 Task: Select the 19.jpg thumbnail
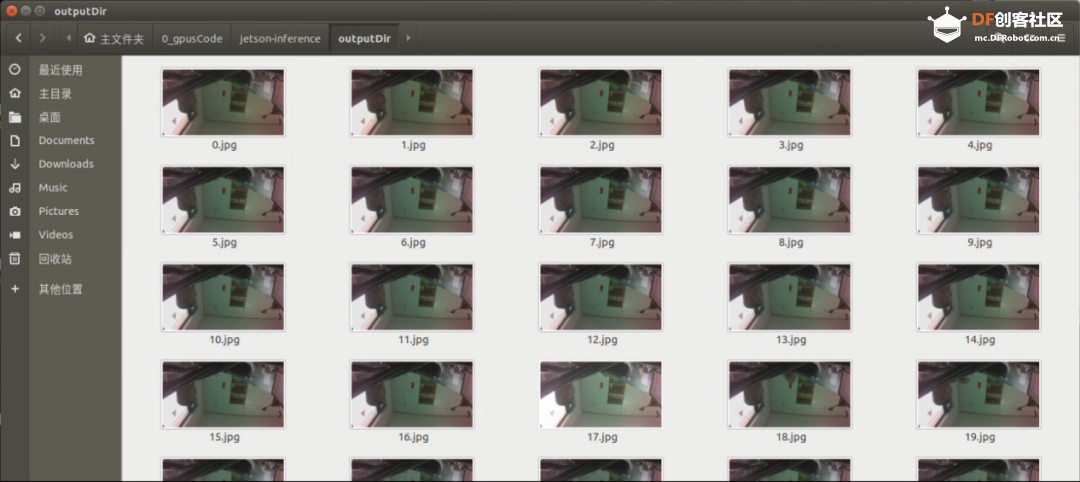pyautogui.click(x=979, y=395)
